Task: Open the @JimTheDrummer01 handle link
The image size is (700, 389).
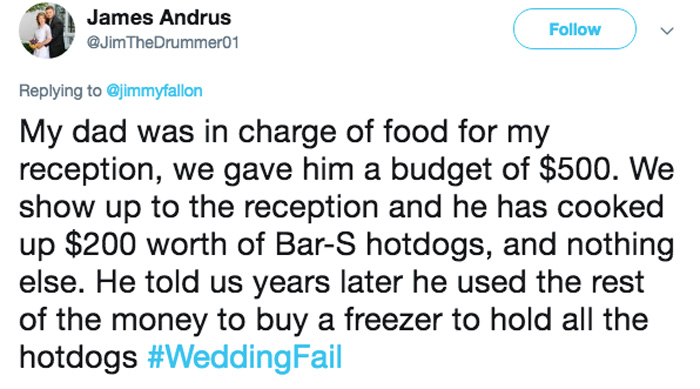Action: tap(163, 42)
